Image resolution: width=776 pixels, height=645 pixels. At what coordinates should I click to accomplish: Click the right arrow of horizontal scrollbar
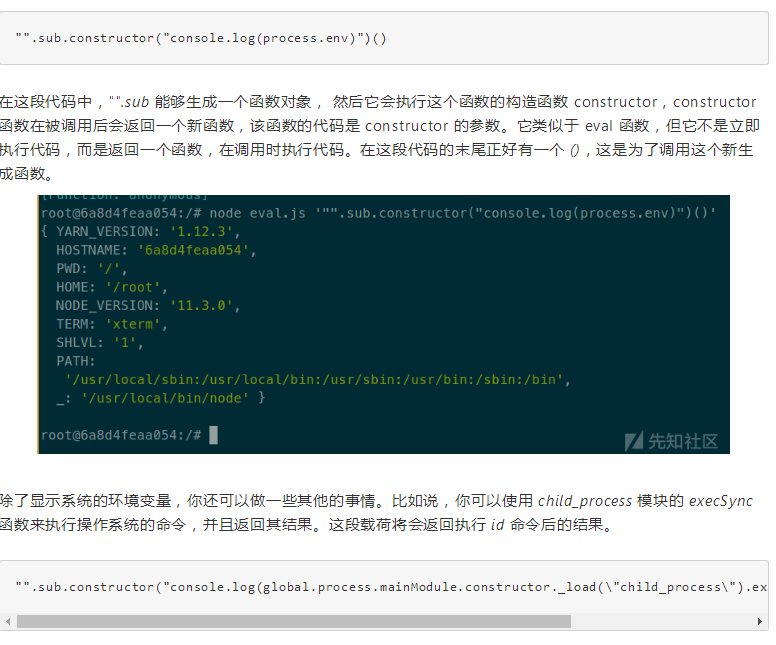click(761, 621)
